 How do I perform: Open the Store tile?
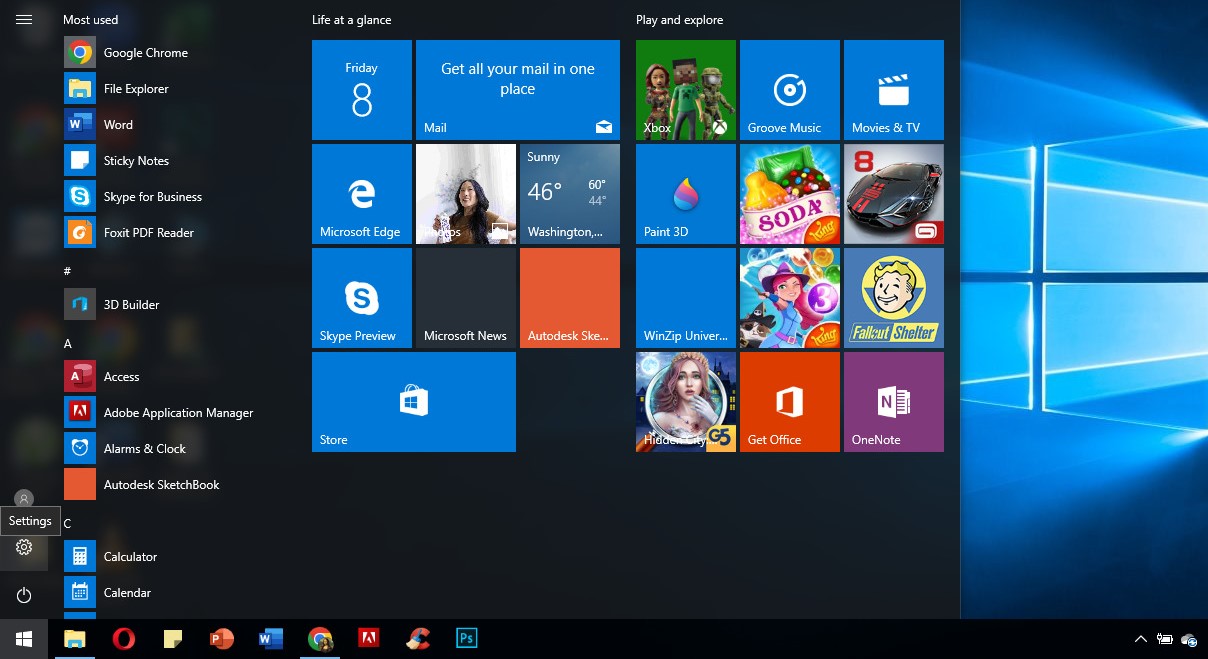click(414, 402)
